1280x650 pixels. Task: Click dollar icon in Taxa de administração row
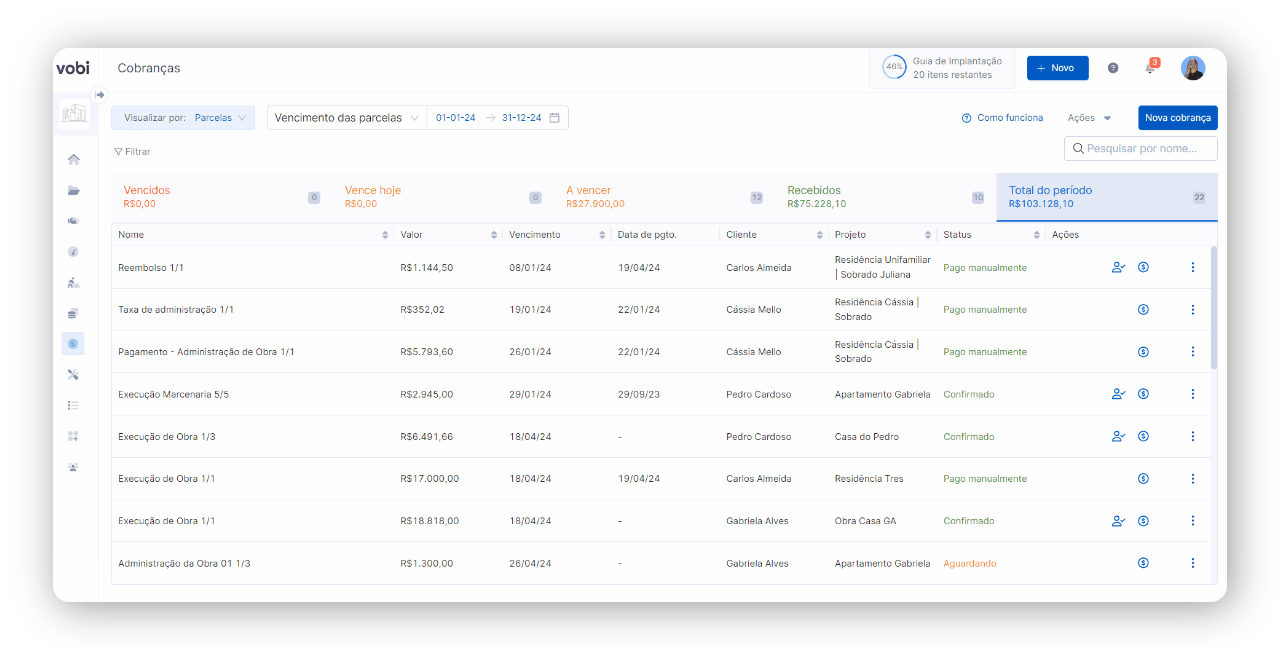click(x=1143, y=310)
